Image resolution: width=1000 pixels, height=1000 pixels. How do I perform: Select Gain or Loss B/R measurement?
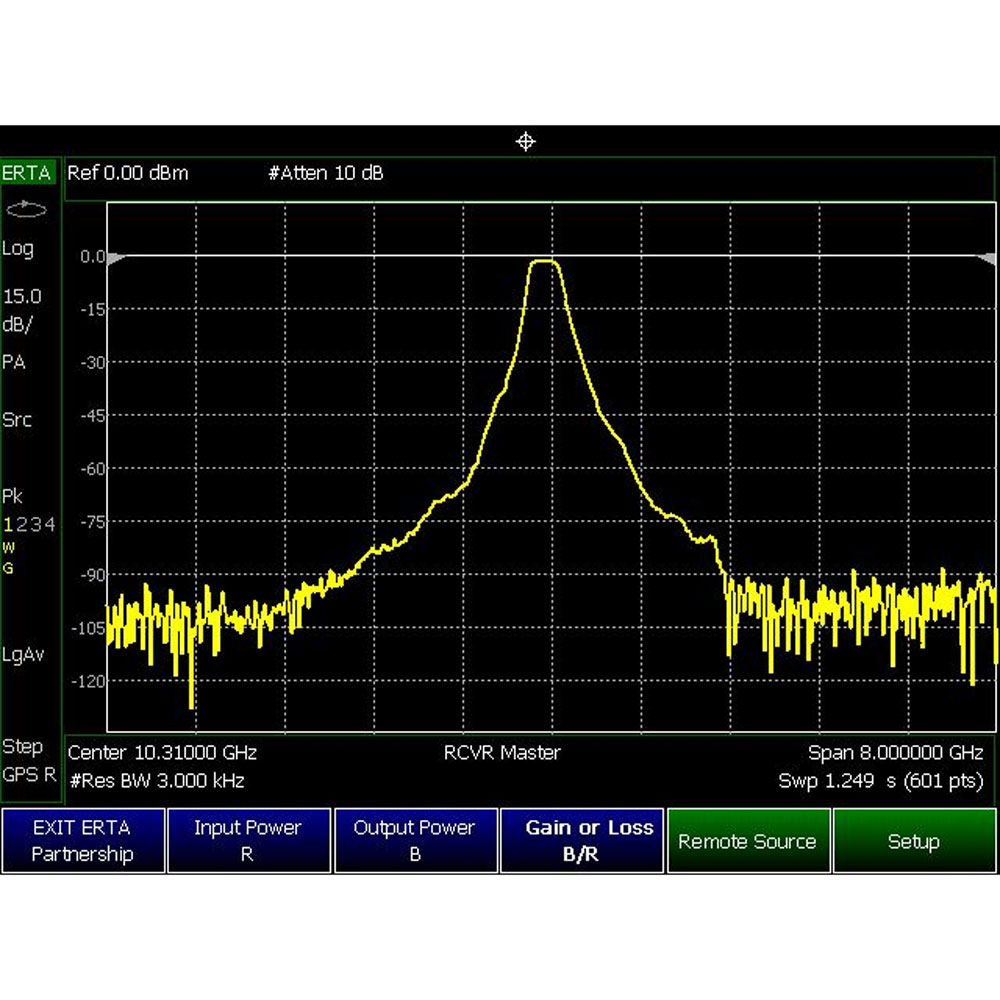[582, 841]
